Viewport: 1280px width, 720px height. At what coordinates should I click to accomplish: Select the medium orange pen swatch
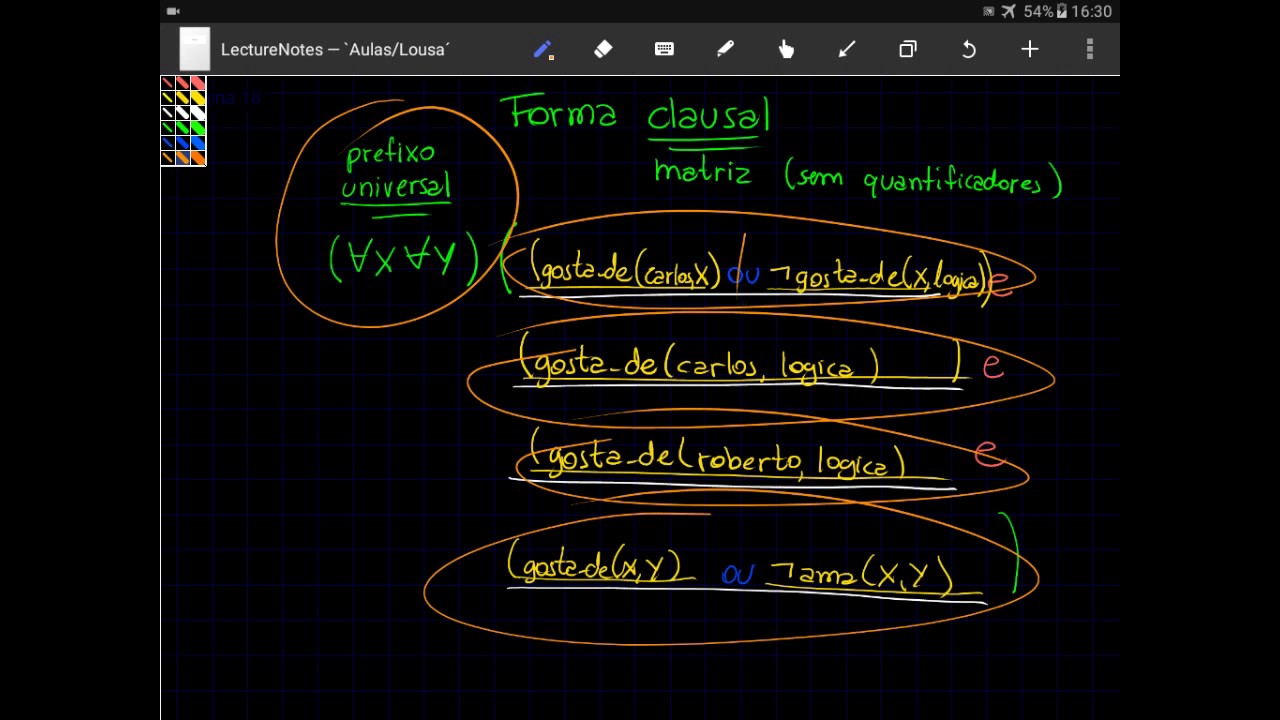pyautogui.click(x=183, y=158)
